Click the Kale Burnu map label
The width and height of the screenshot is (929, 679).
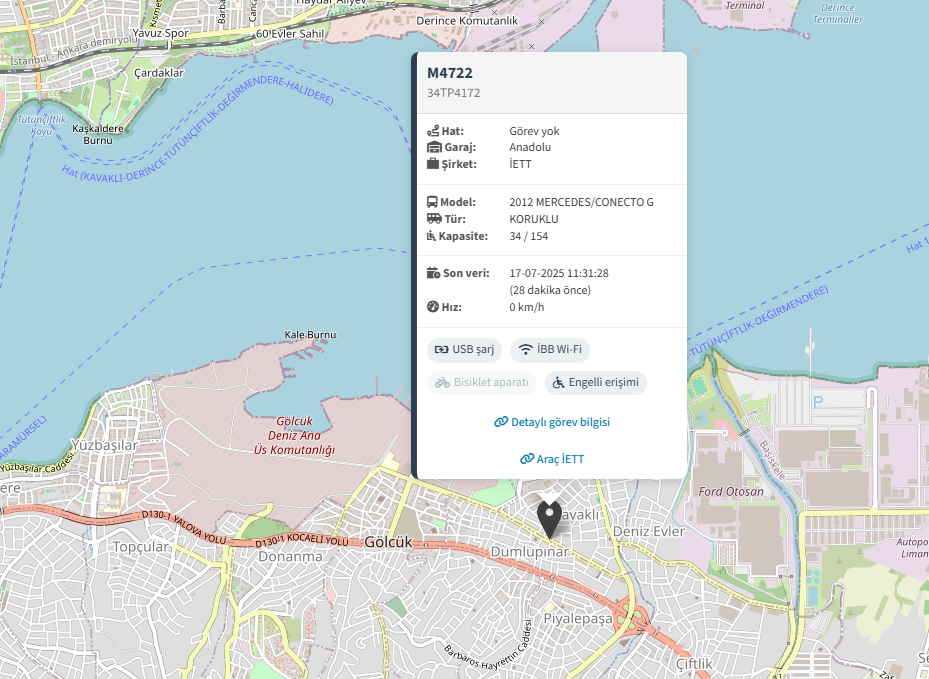click(310, 335)
